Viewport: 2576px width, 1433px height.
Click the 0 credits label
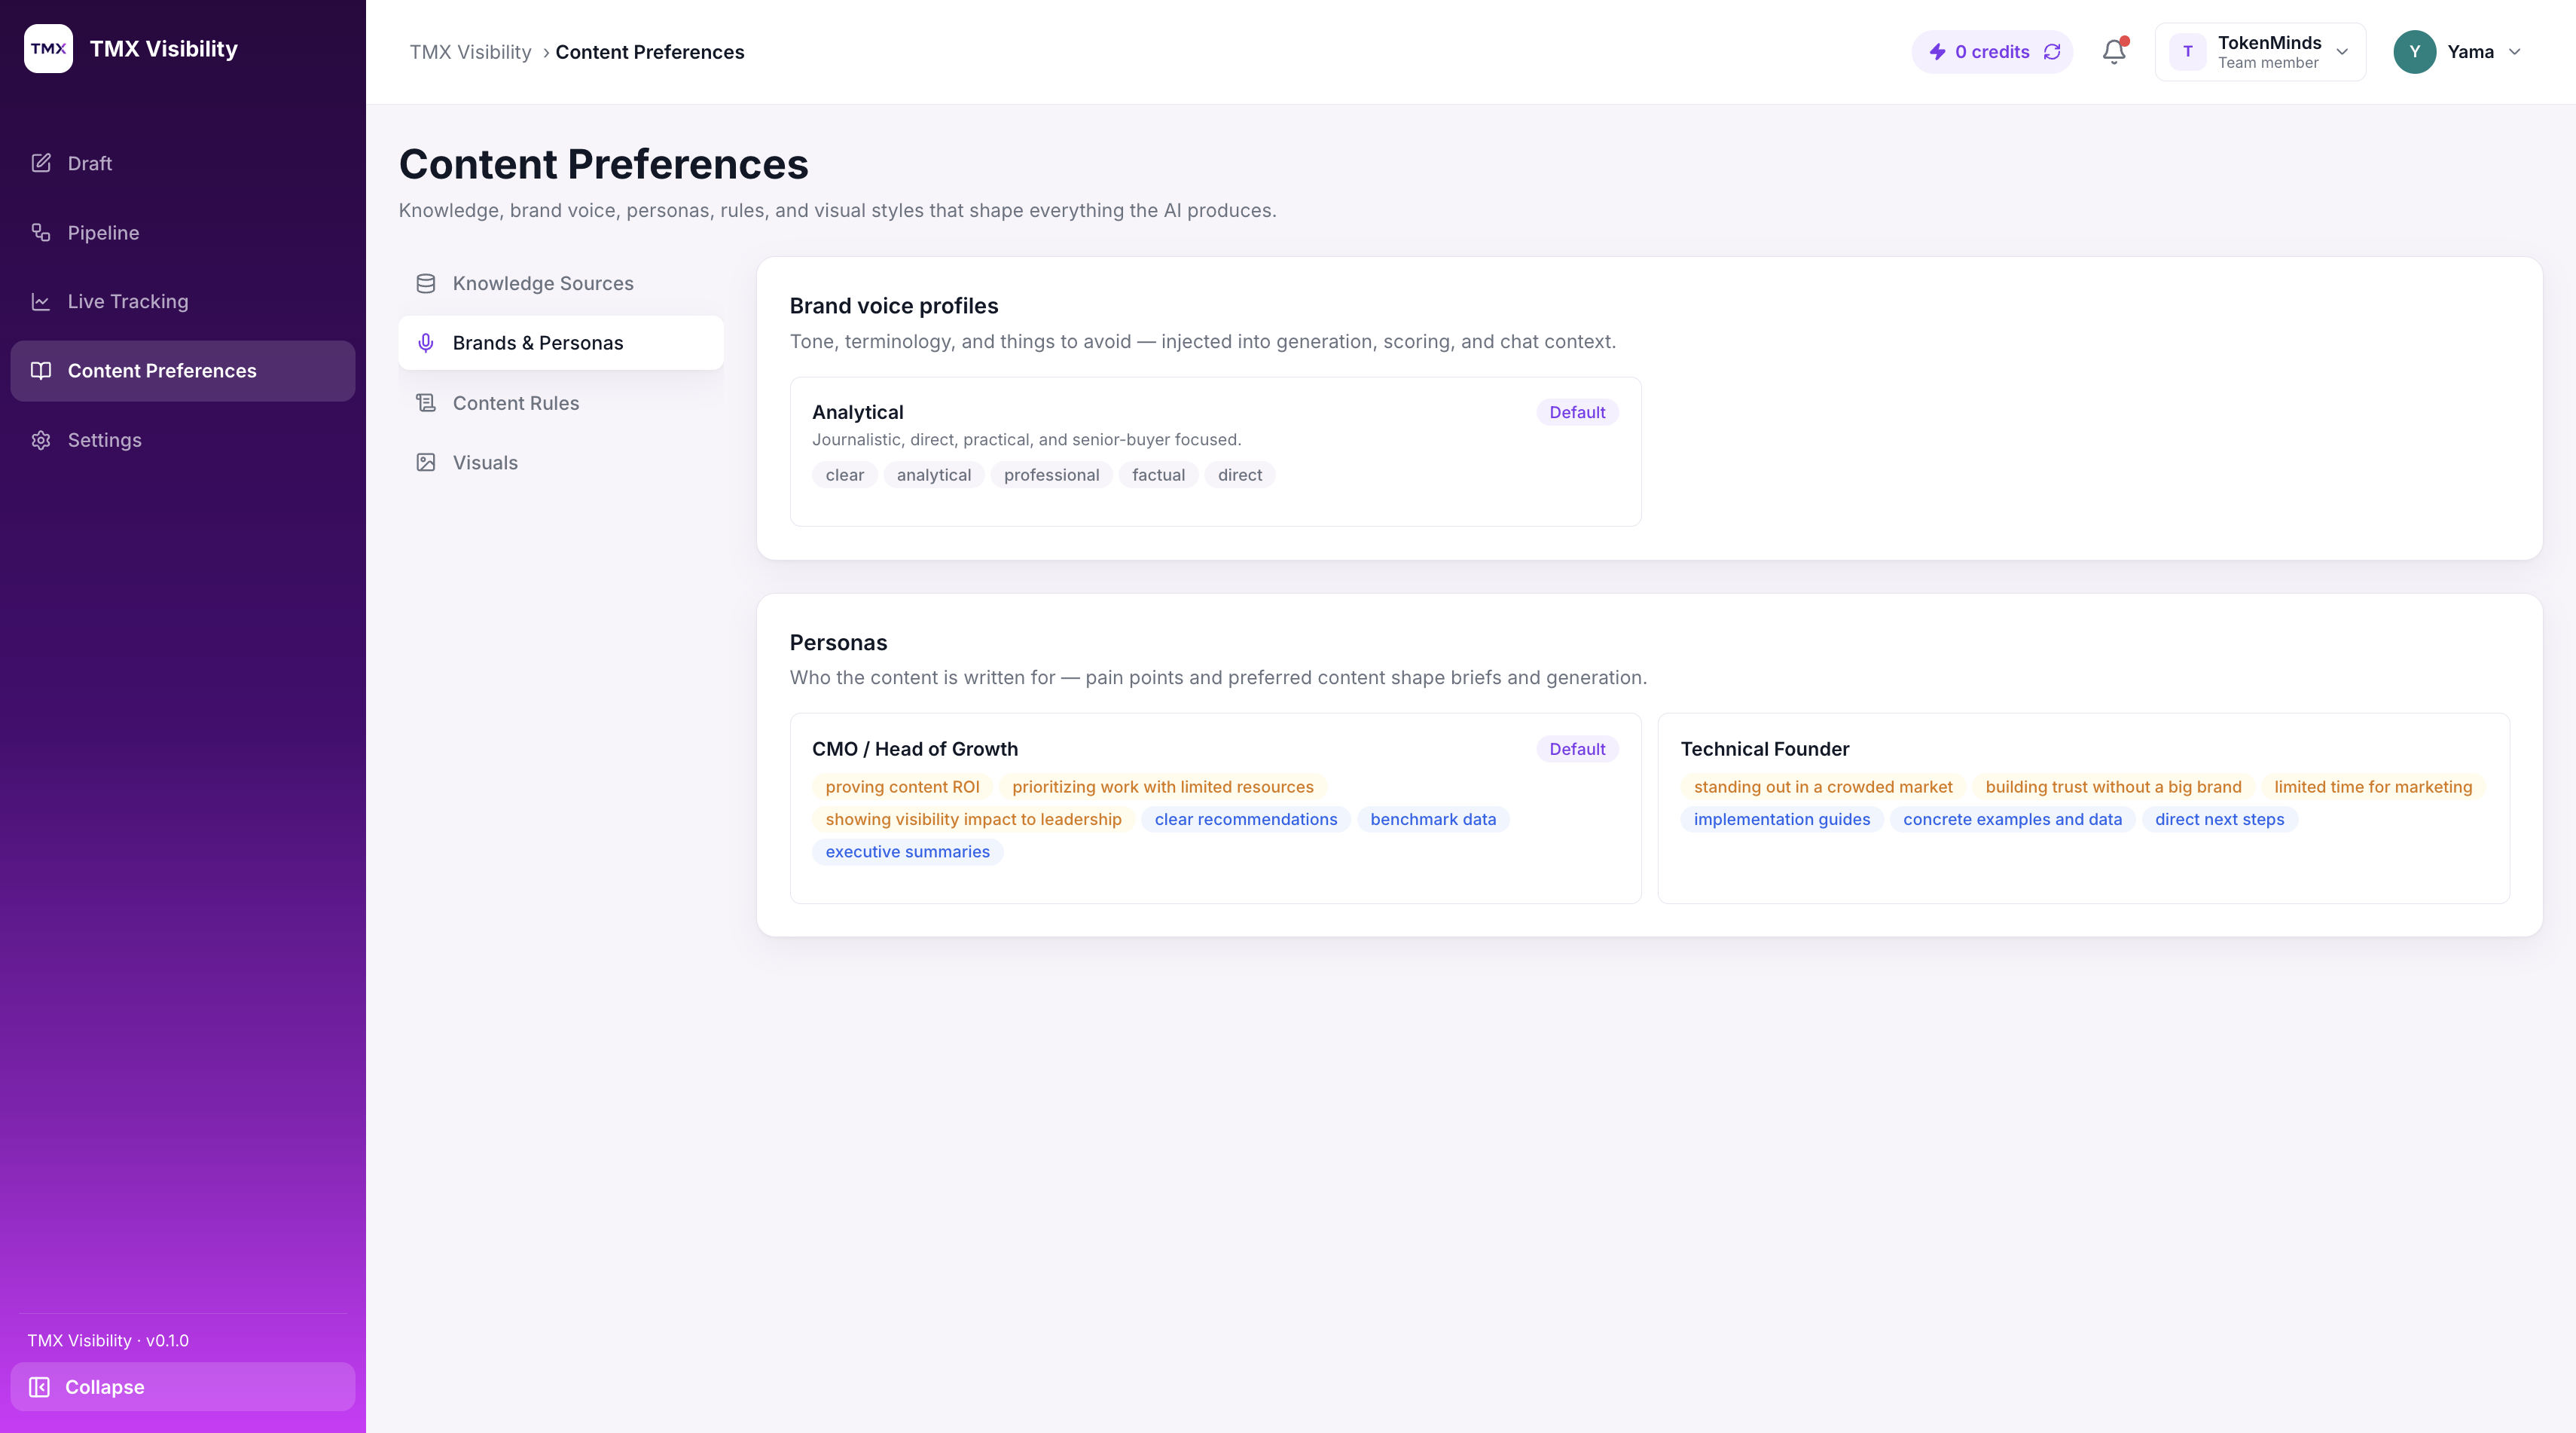point(1992,52)
